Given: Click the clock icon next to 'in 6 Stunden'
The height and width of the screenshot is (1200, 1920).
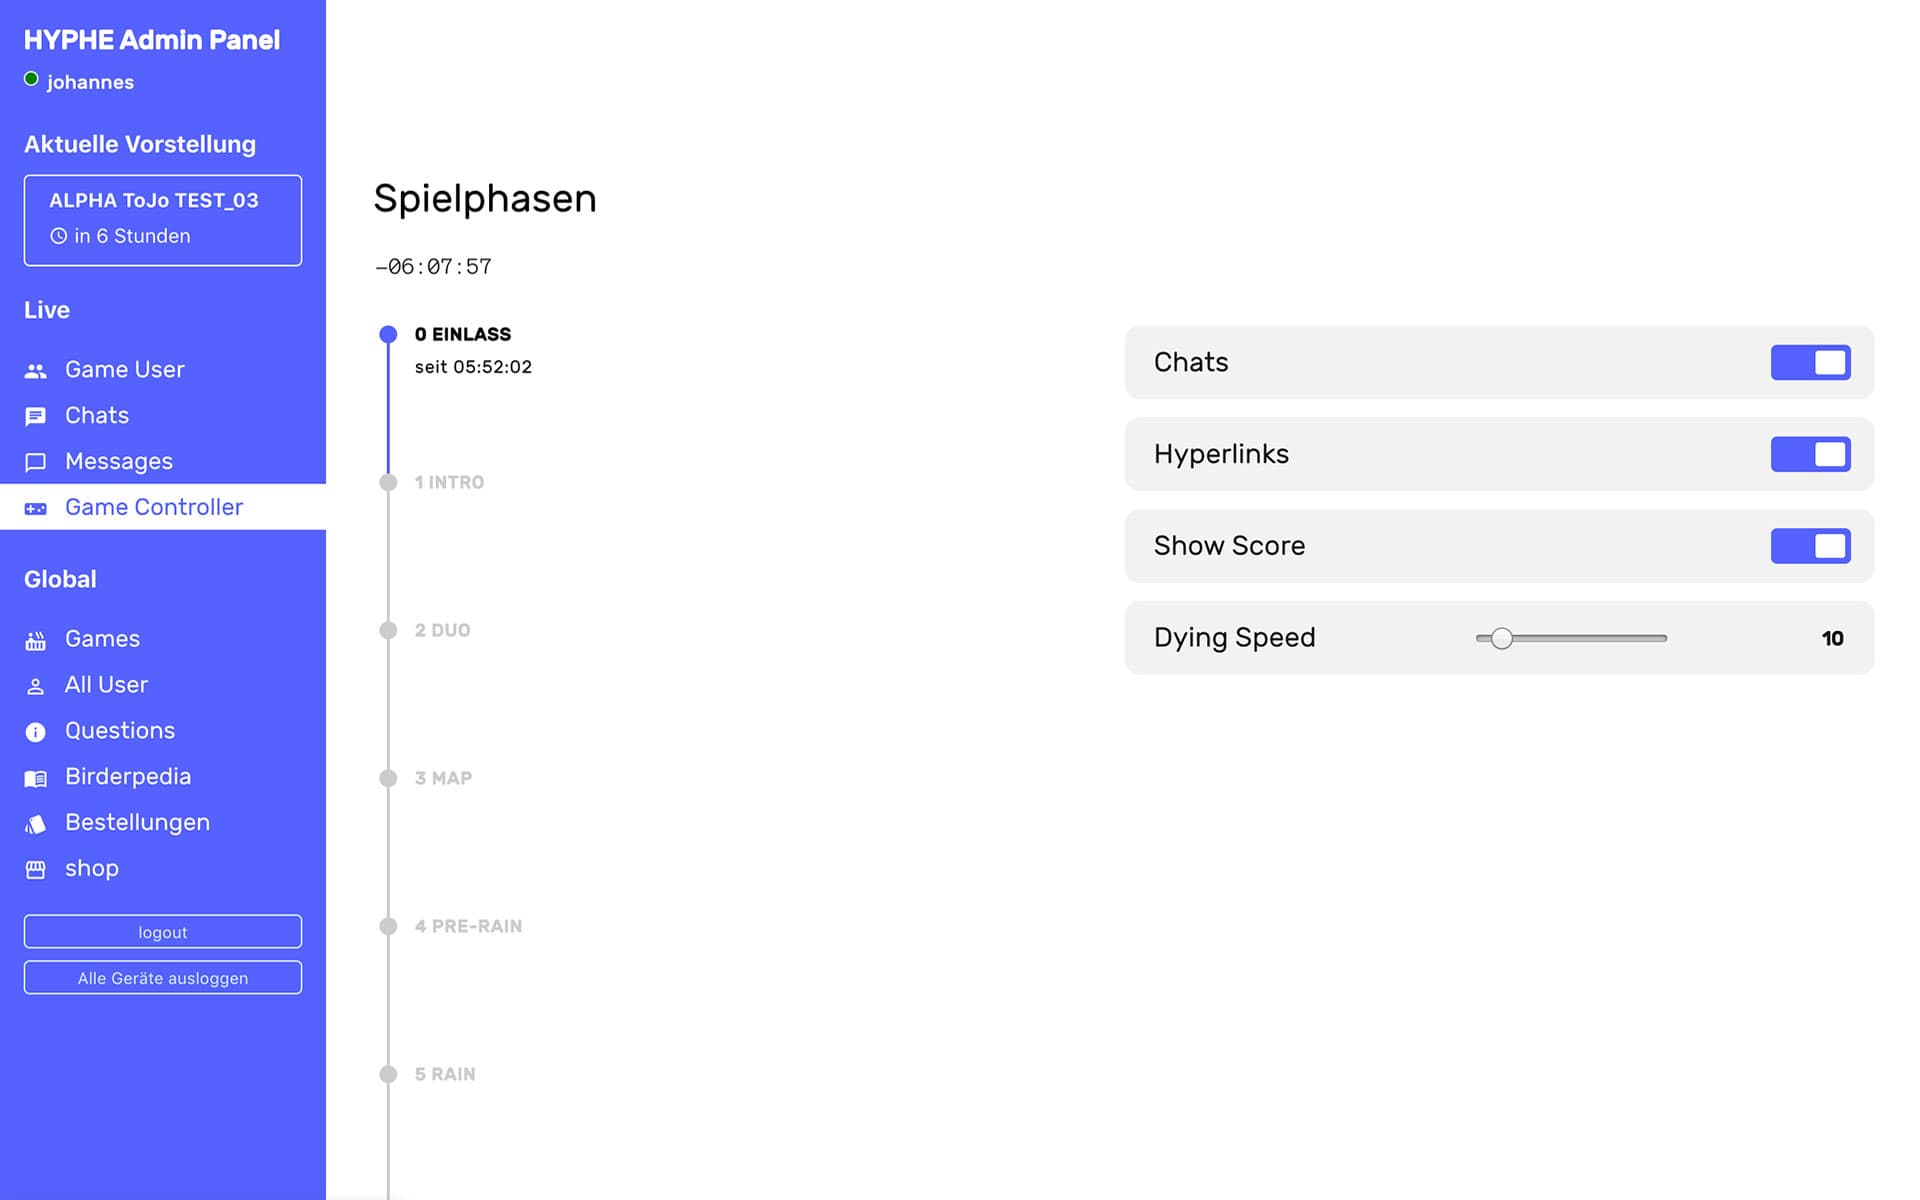Looking at the screenshot, I should 60,236.
